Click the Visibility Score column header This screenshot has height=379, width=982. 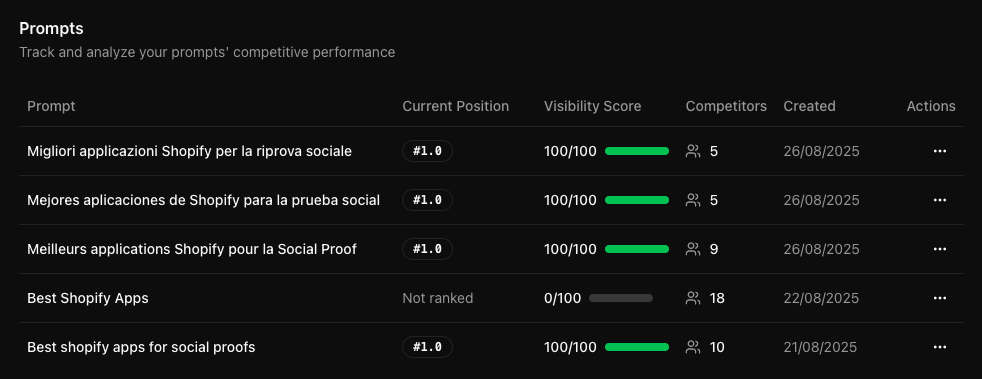(x=592, y=106)
